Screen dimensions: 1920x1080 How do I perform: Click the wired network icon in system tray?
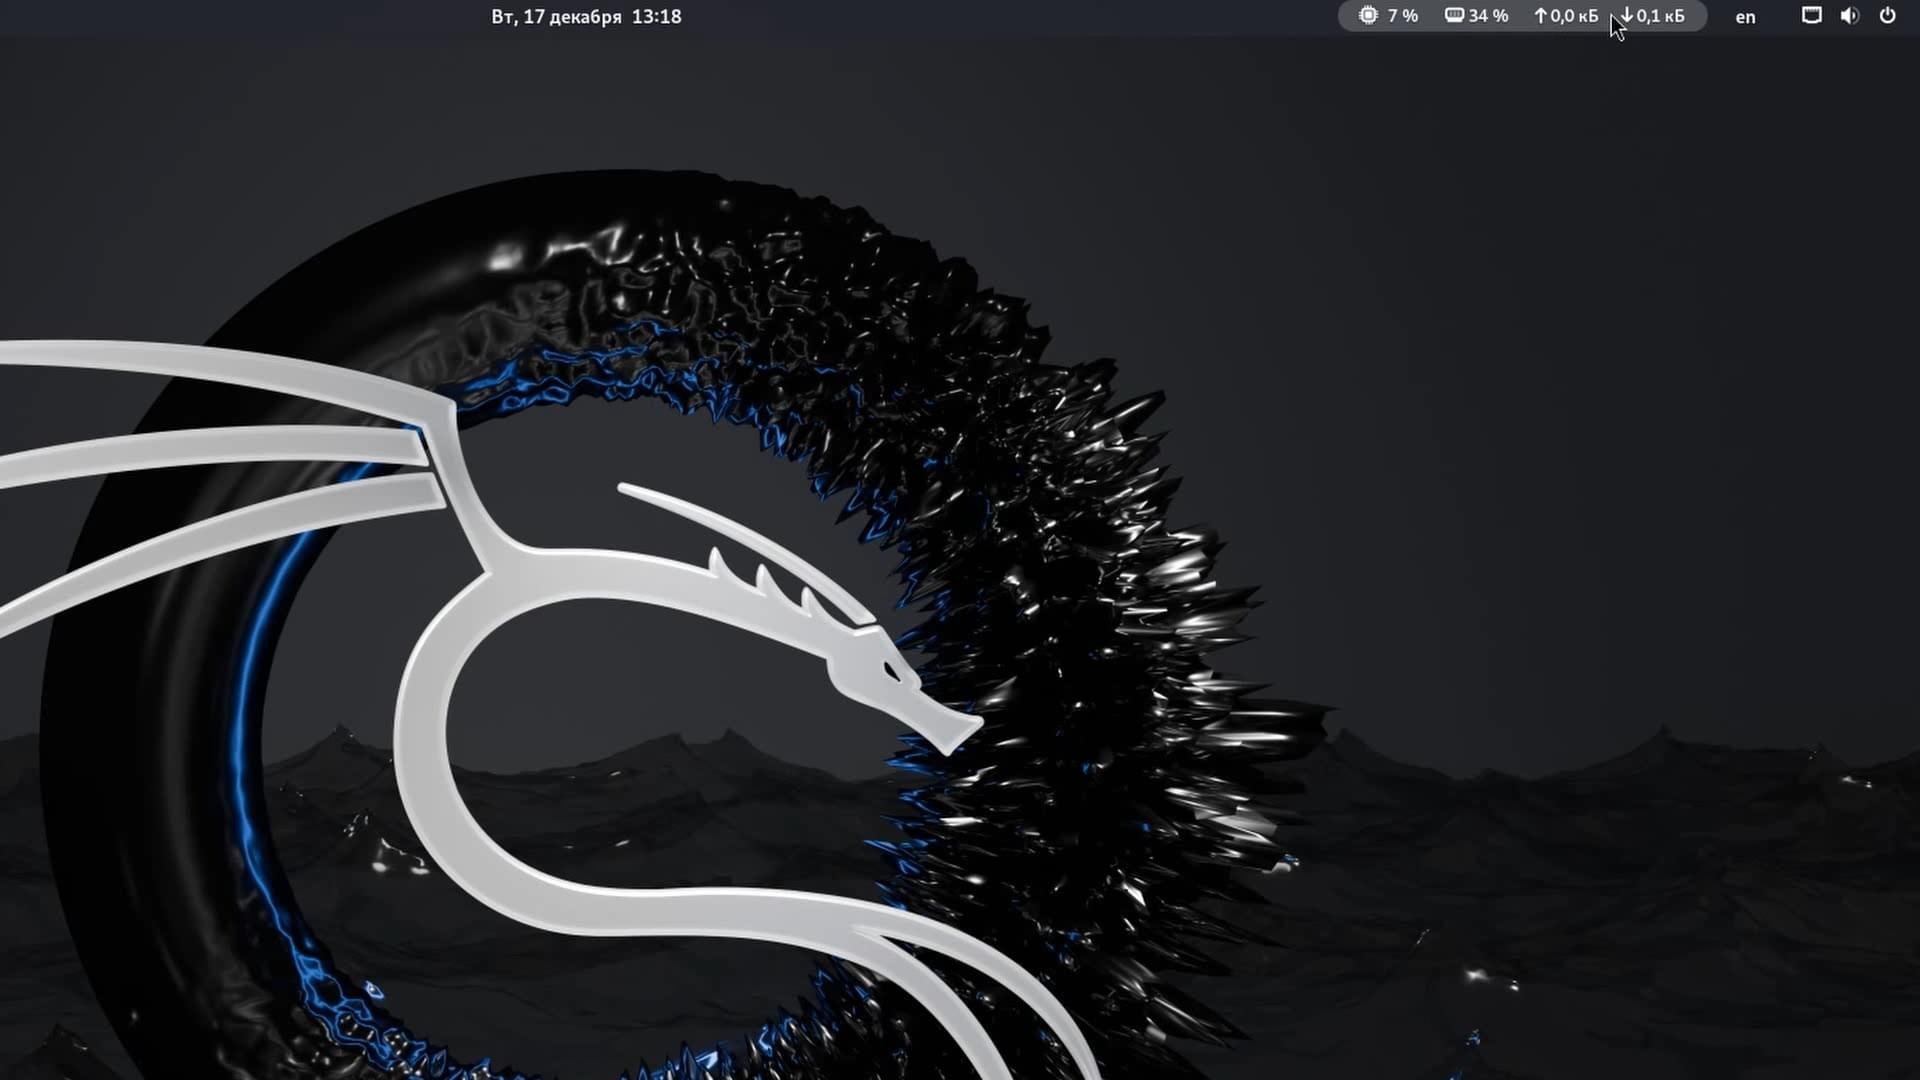tap(1811, 15)
